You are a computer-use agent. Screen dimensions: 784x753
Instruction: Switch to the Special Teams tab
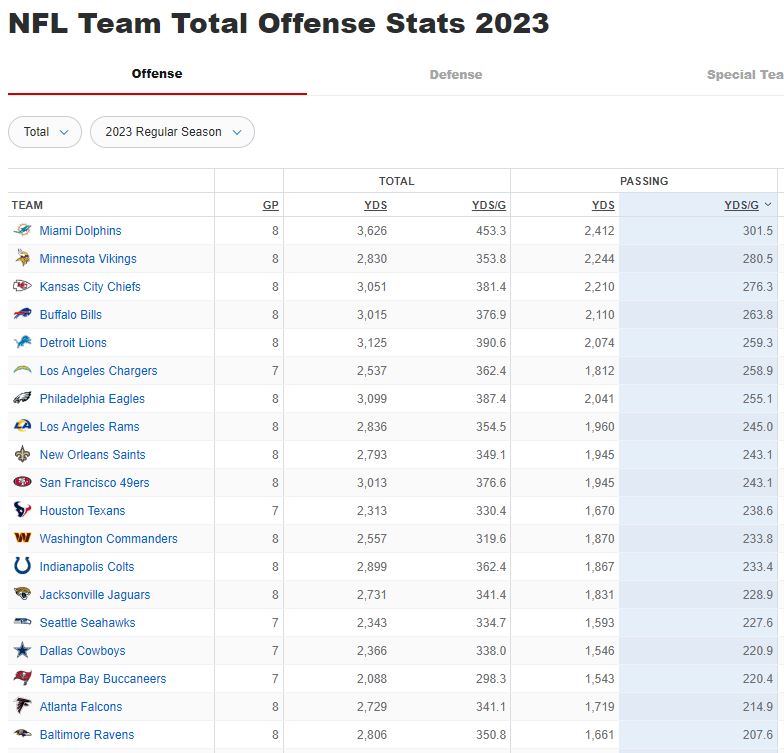click(745, 74)
